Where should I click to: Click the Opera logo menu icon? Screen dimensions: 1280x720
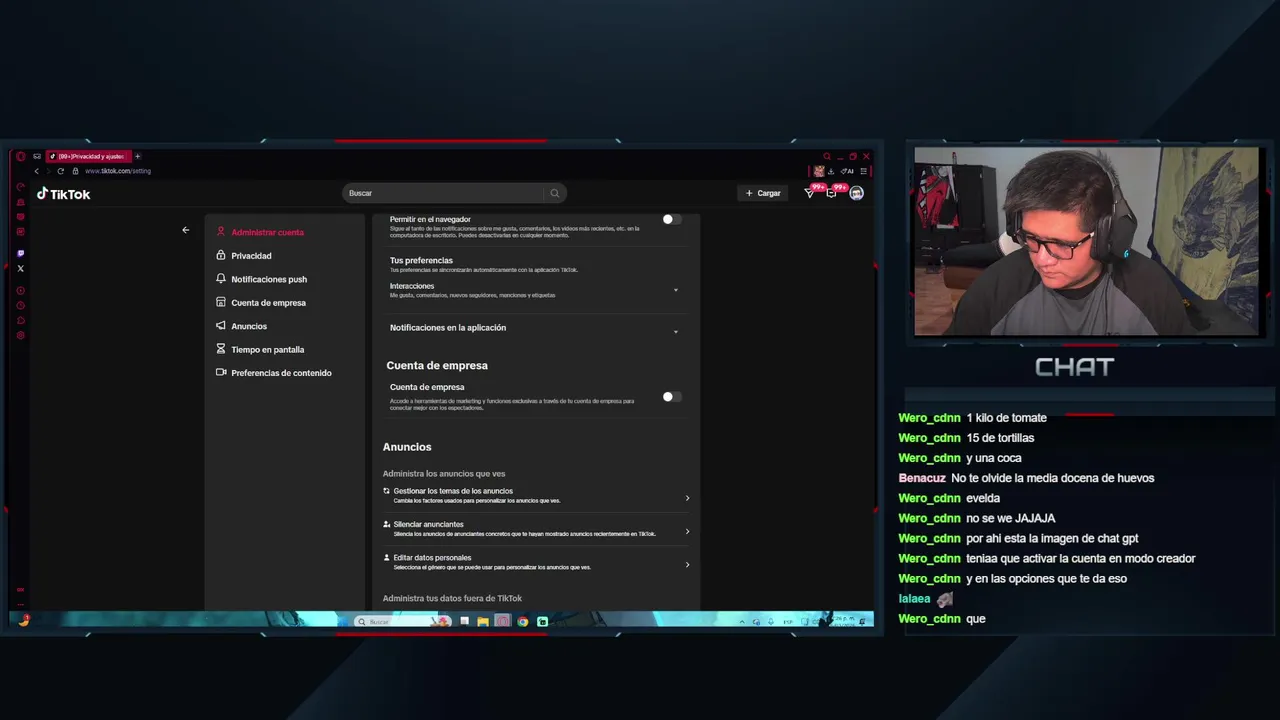coord(21,156)
